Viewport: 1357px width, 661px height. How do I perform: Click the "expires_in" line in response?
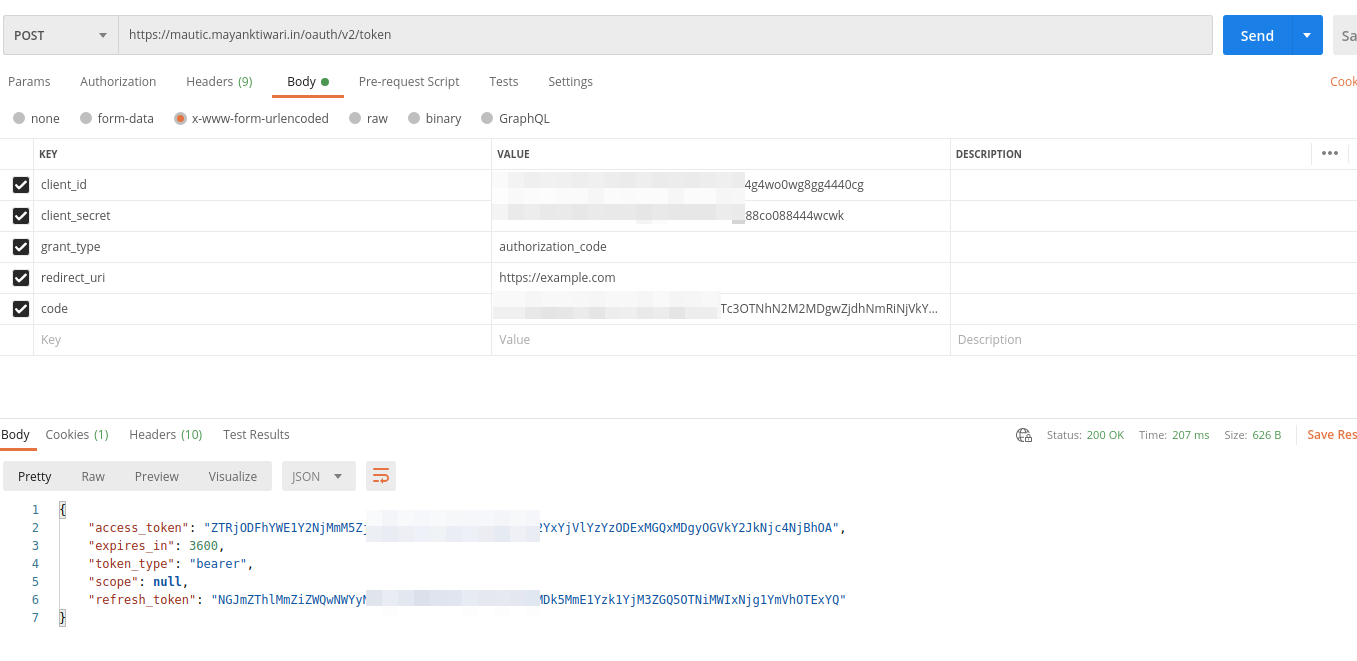157,546
